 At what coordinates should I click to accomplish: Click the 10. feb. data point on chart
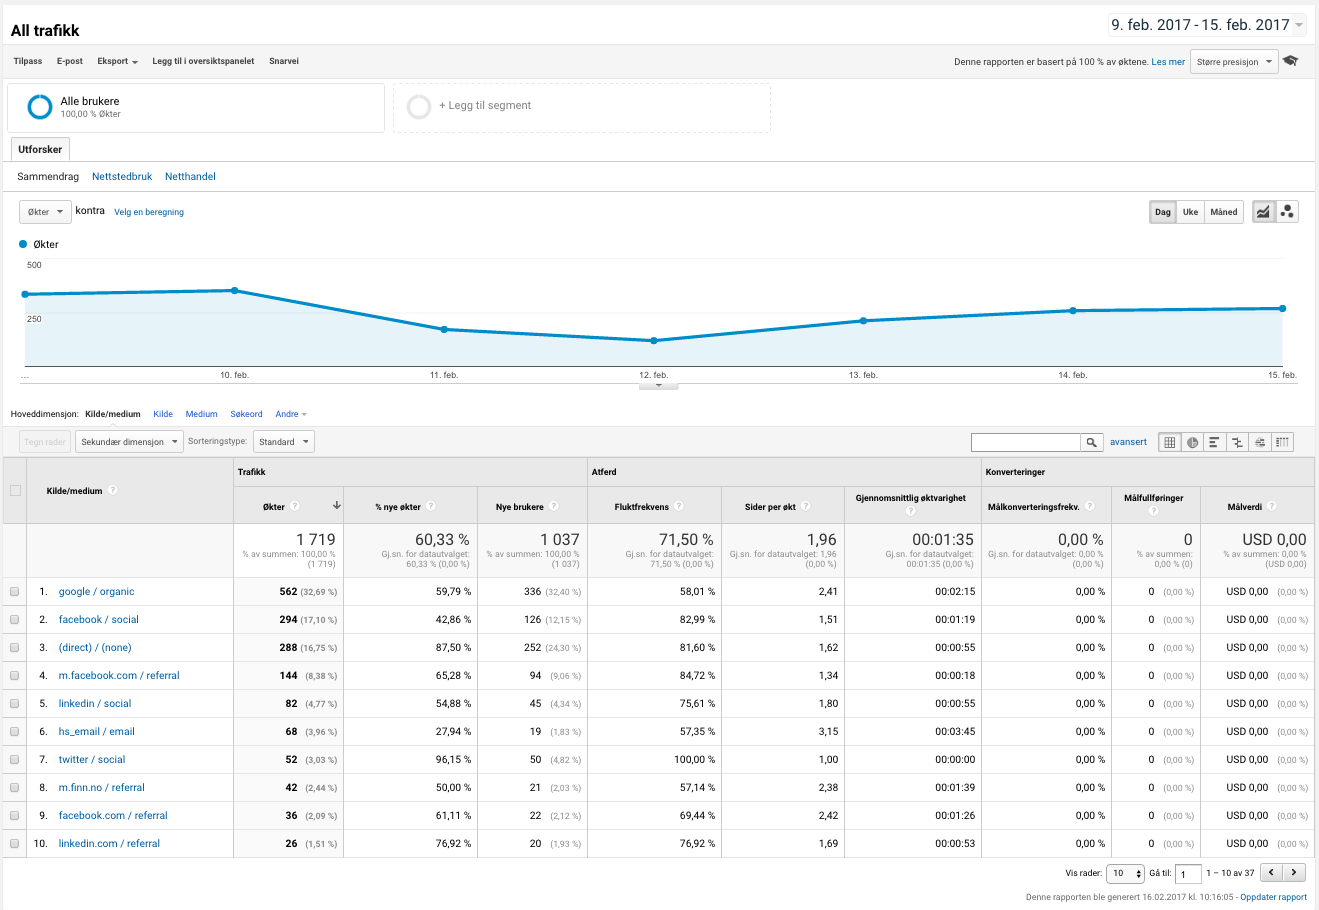tap(235, 291)
